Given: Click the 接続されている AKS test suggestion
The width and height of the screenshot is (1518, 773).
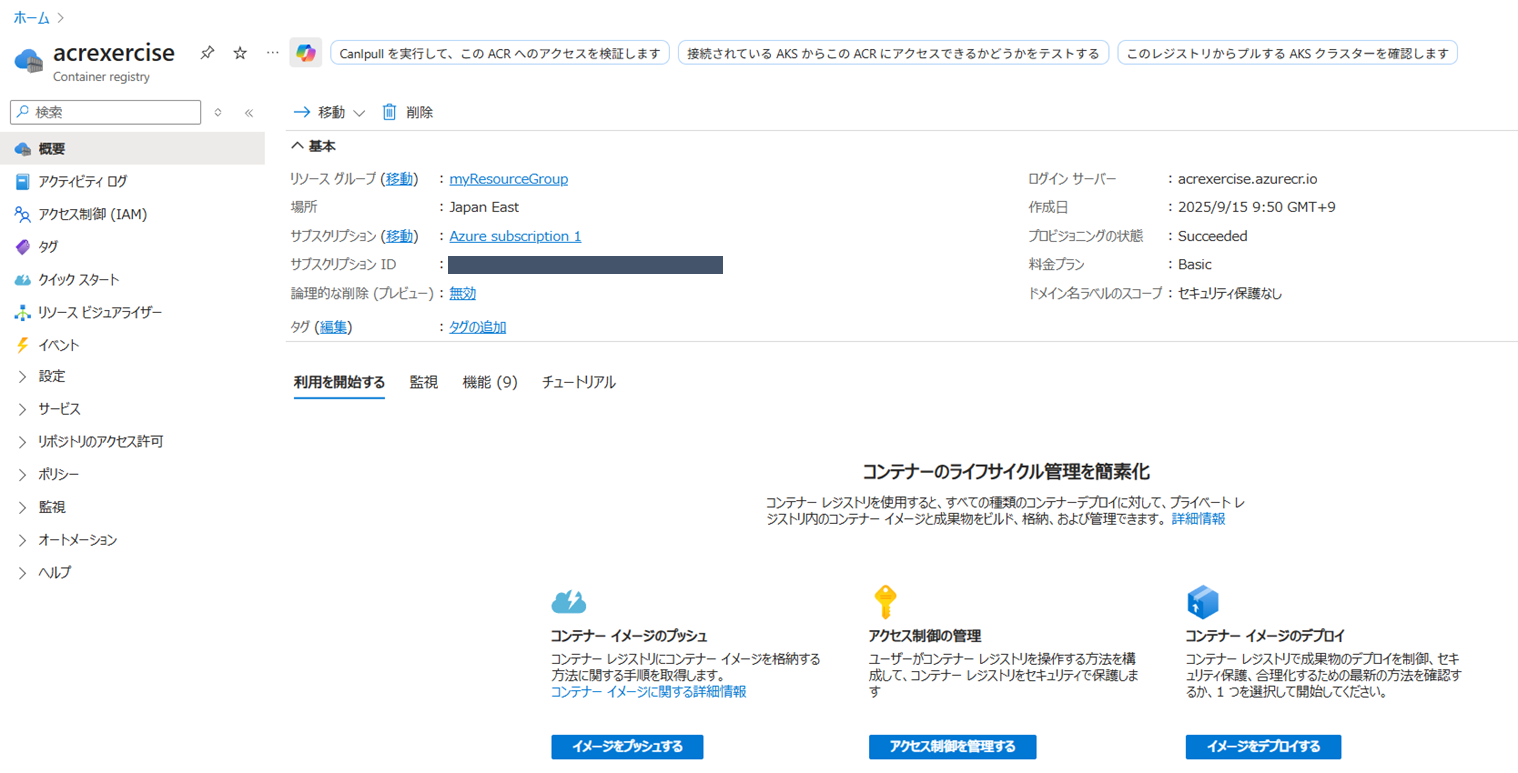Looking at the screenshot, I should coord(893,53).
